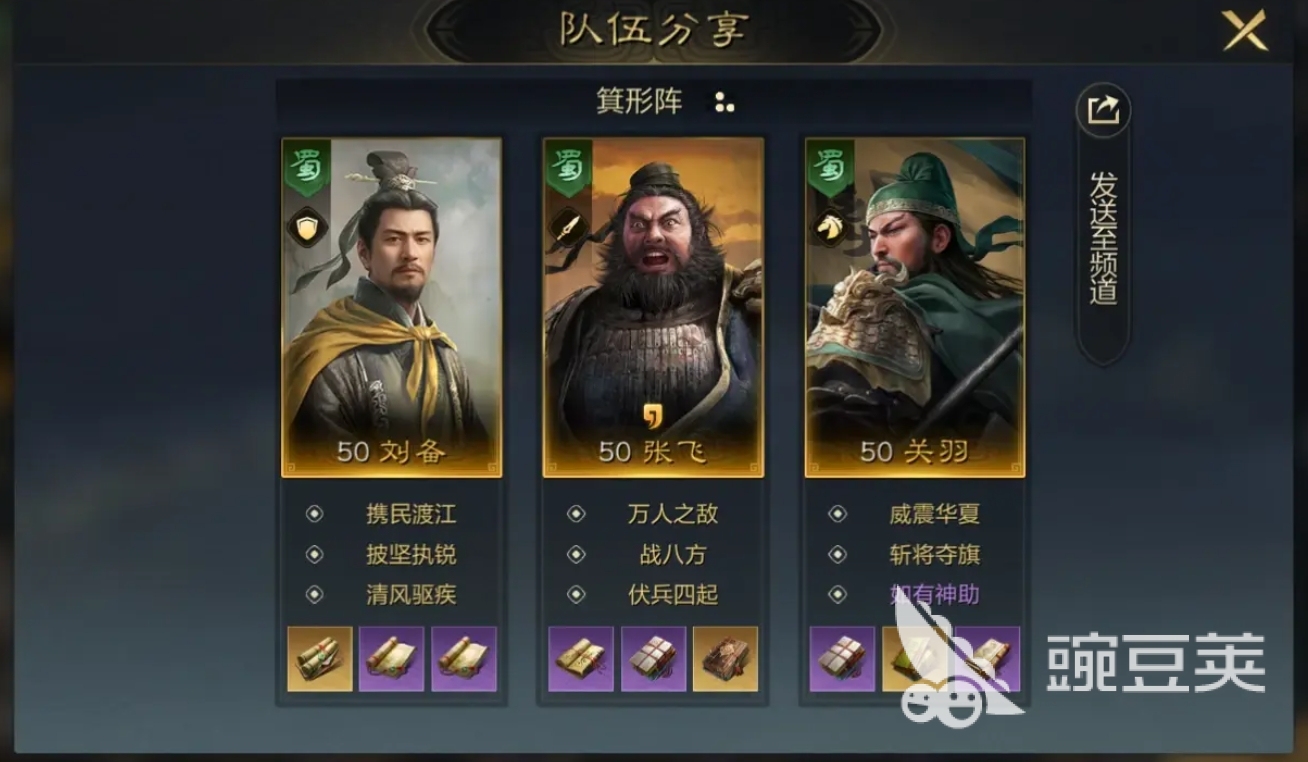View the 刘备 general card portrait
The width and height of the screenshot is (1308, 762).
point(392,307)
